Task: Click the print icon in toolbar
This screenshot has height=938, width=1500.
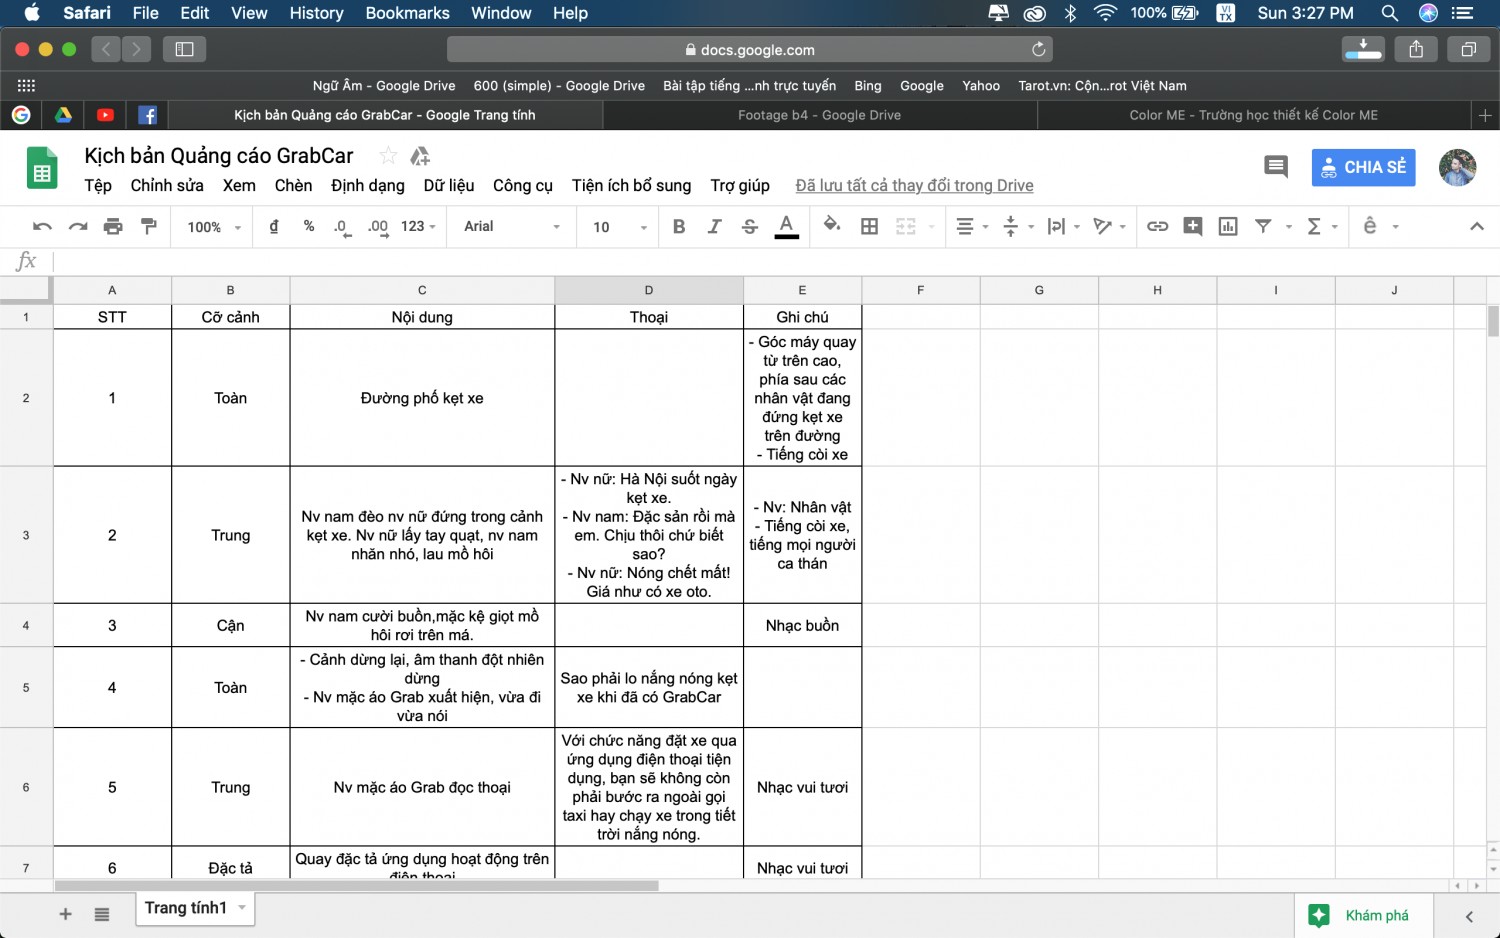Action: pos(113,226)
